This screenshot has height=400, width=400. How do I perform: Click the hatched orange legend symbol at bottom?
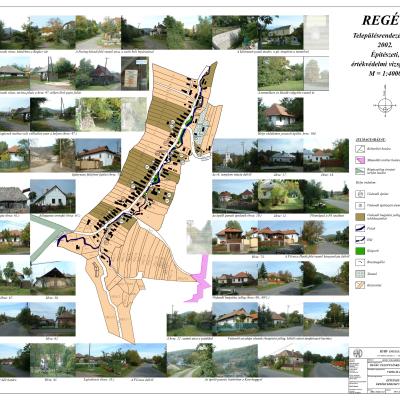pyautogui.click(x=360, y=285)
